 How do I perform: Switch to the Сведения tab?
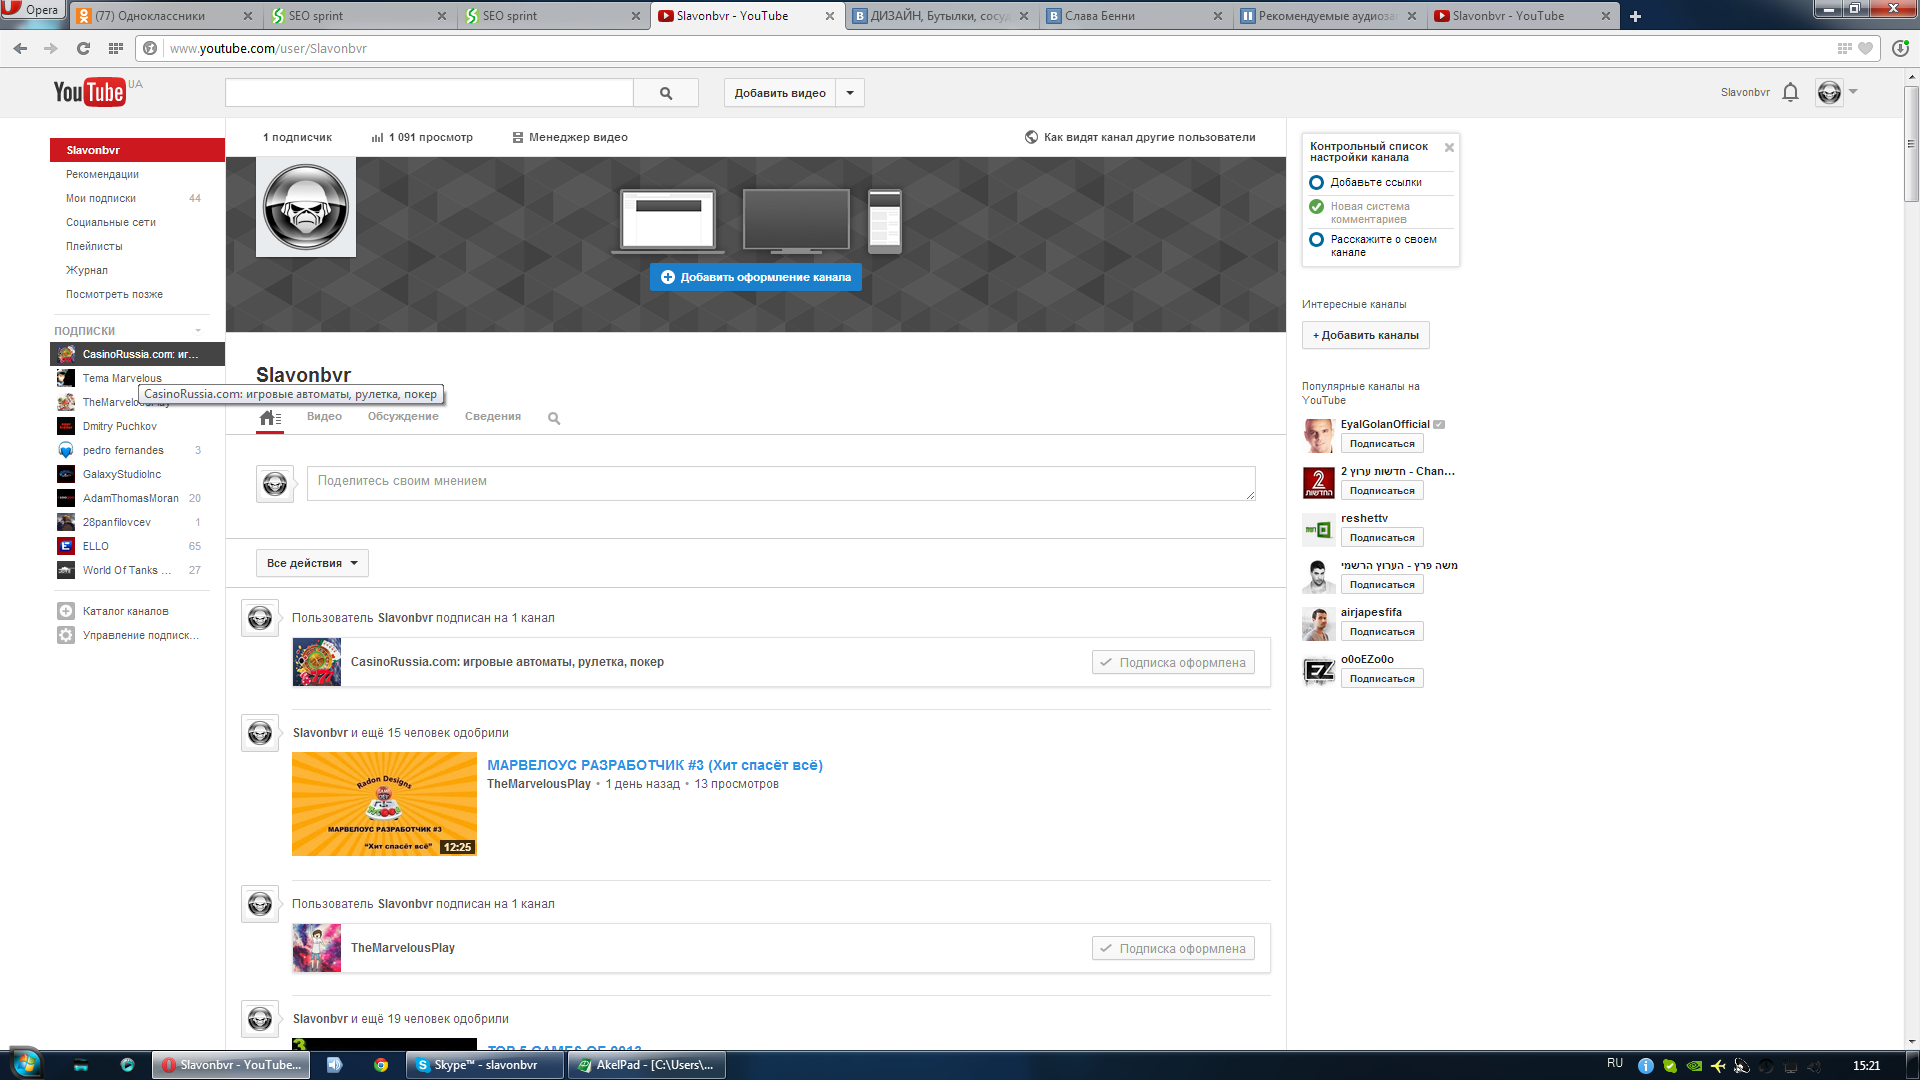coord(492,416)
